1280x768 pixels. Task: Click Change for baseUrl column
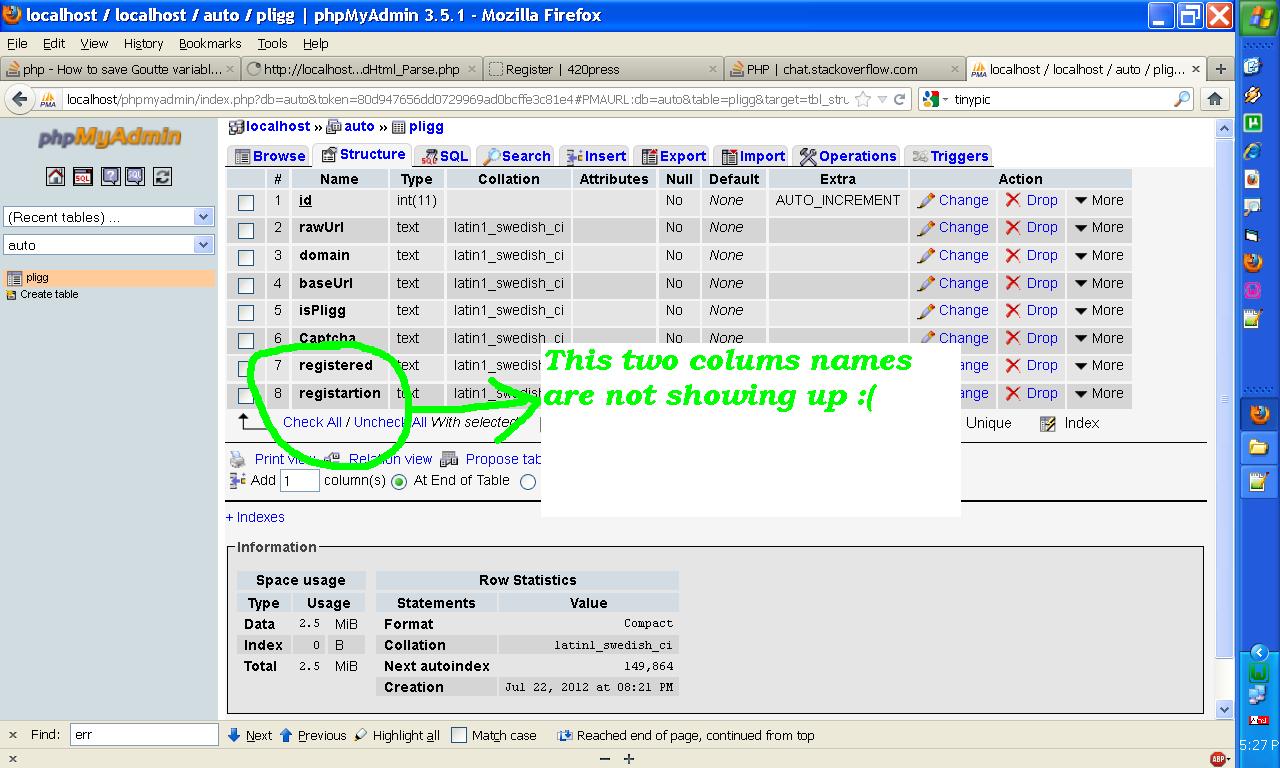953,283
